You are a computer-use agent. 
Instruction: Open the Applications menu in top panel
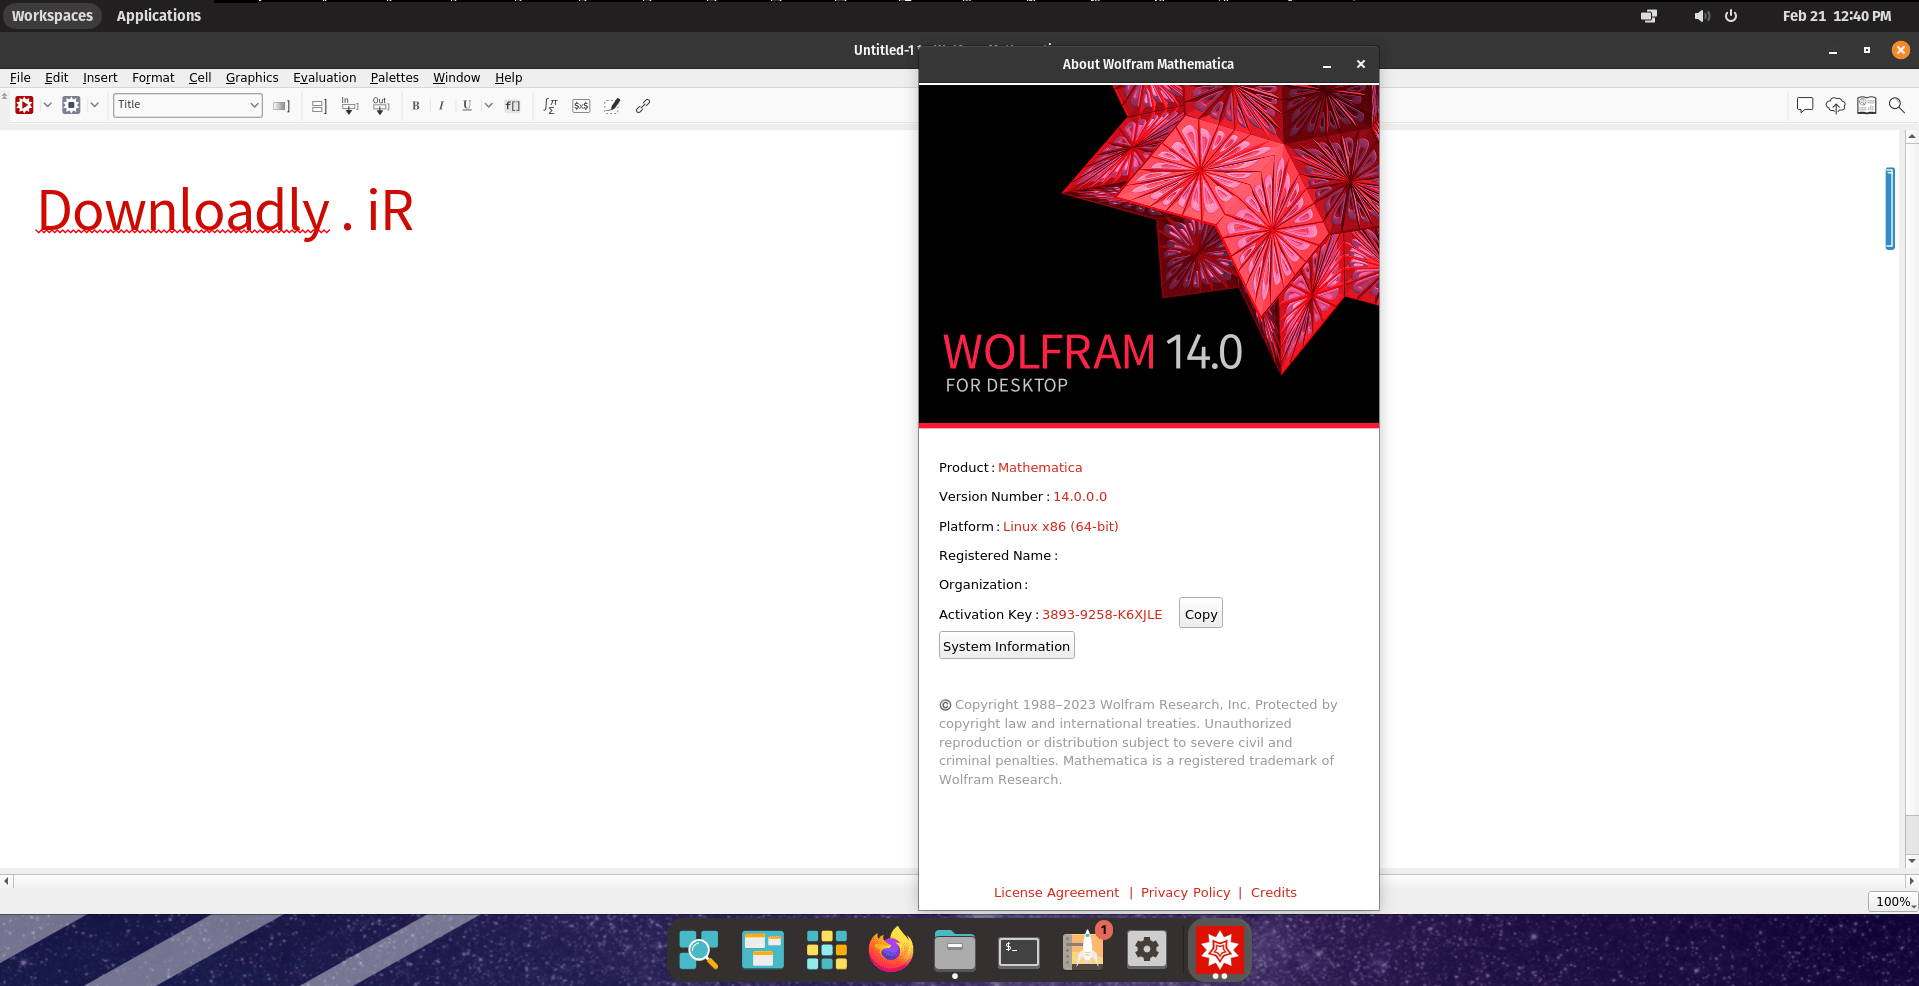158,16
